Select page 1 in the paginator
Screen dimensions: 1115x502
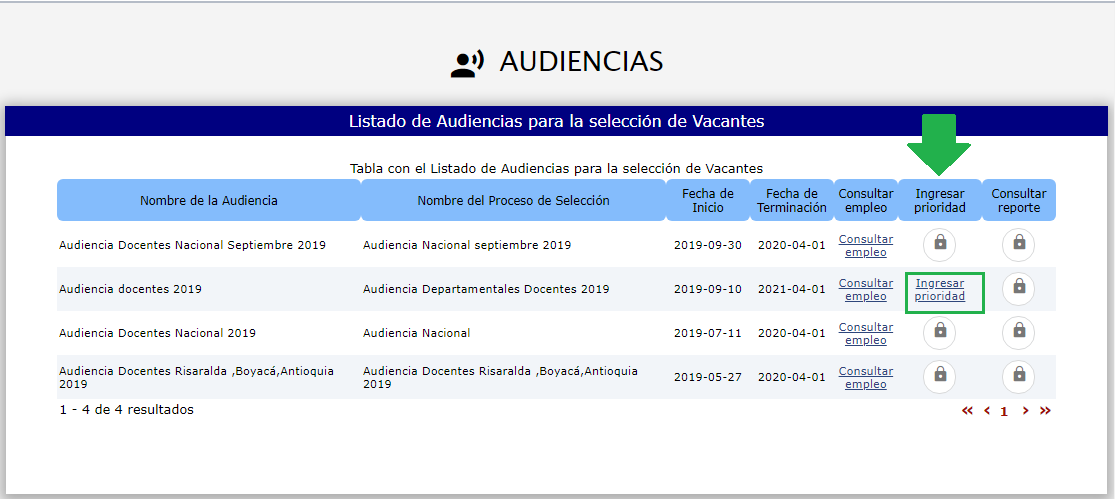pyautogui.click(x=1004, y=411)
